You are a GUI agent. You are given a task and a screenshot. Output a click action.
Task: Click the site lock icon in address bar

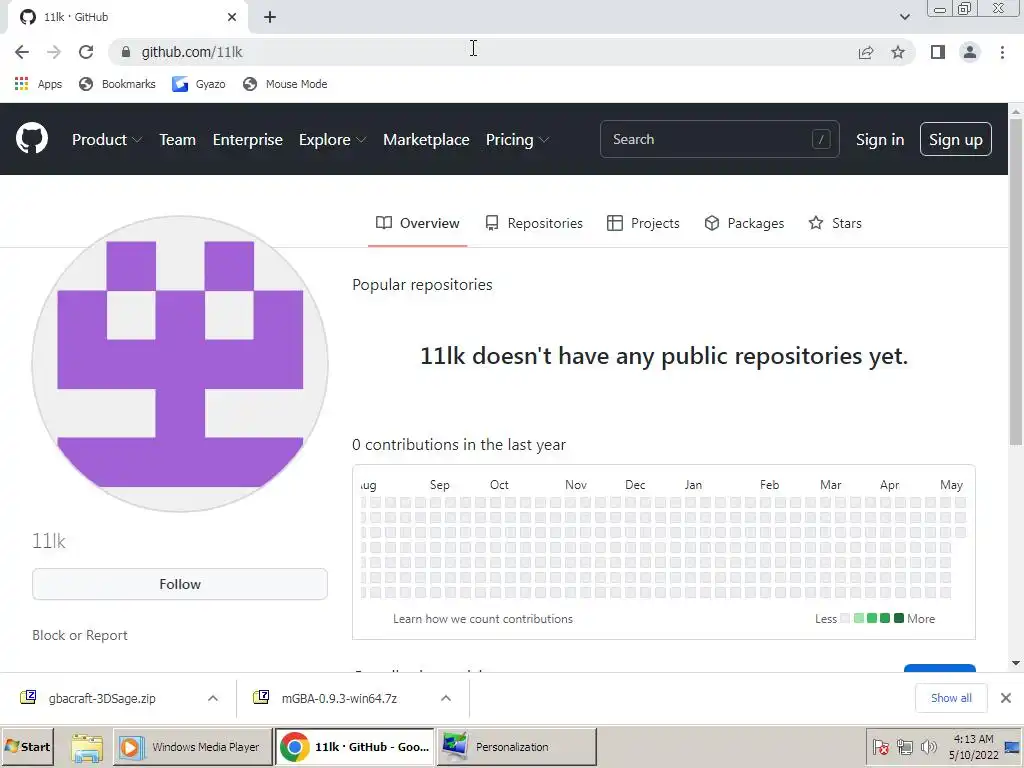click(126, 52)
